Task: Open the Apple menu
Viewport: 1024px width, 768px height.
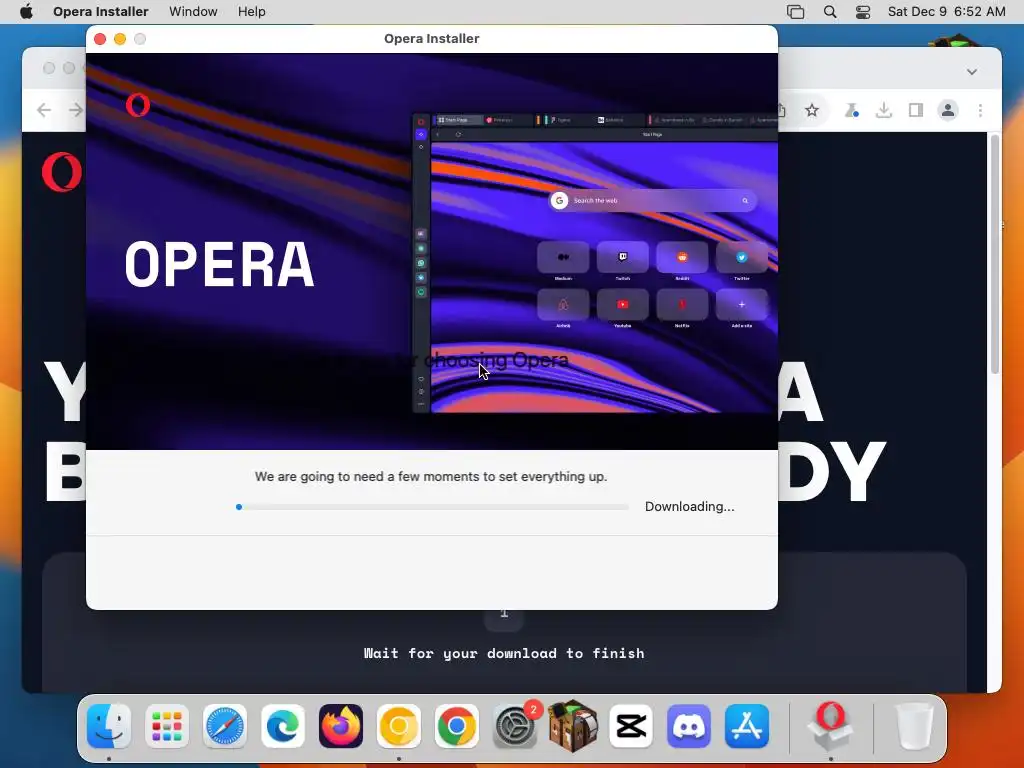Action: (x=26, y=12)
